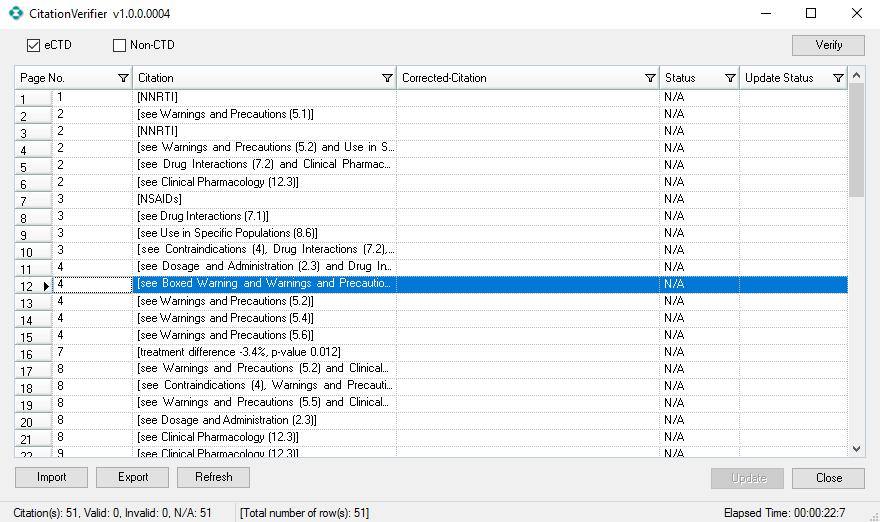Open the Page No. column filter icon
The image size is (880, 522).
click(123, 78)
